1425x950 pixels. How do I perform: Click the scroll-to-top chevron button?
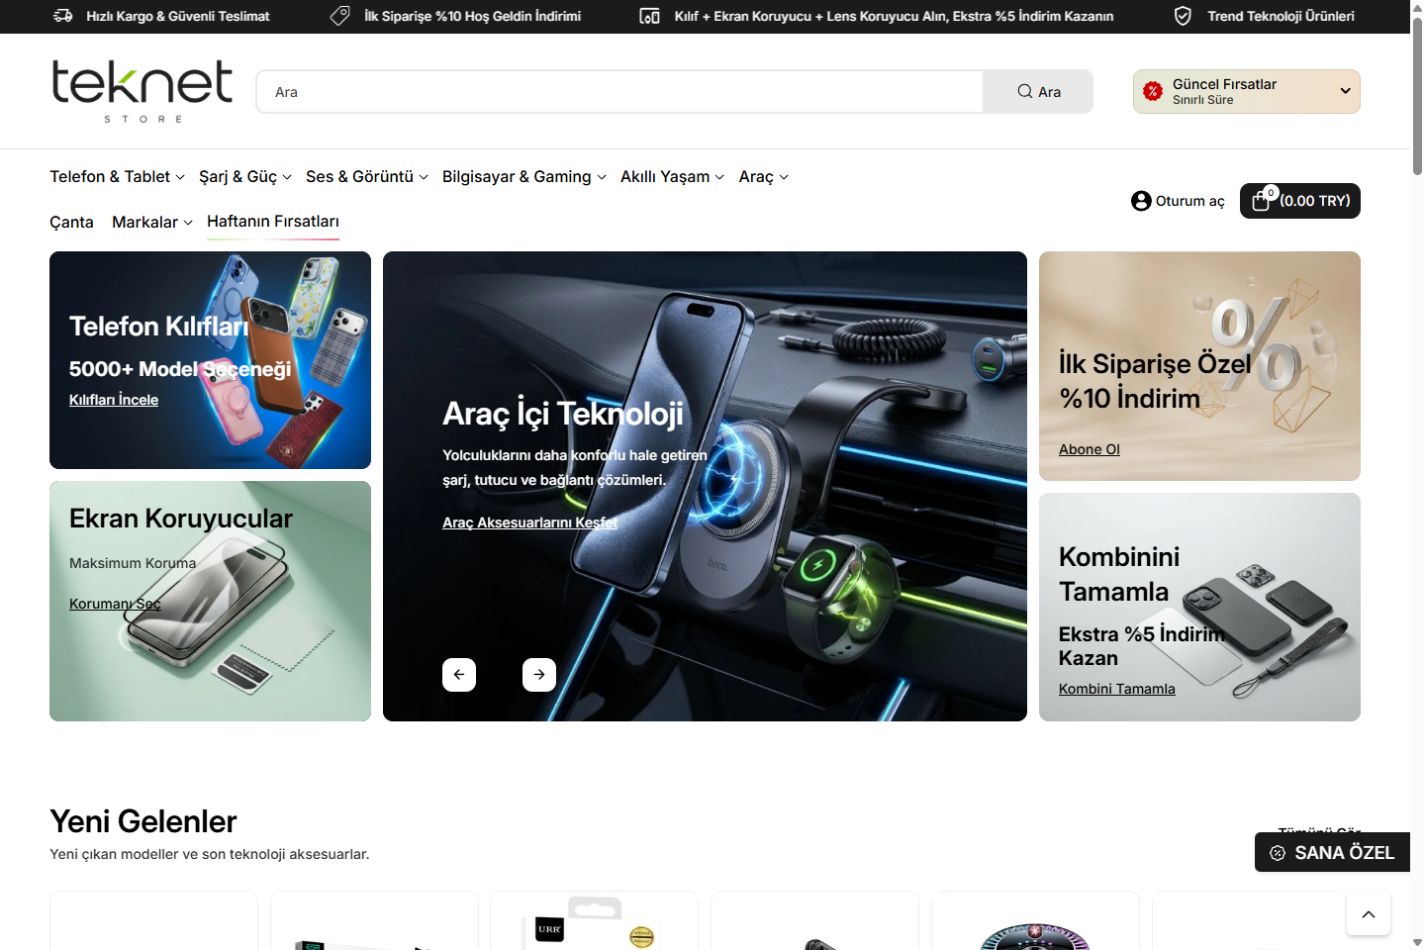(x=1369, y=914)
